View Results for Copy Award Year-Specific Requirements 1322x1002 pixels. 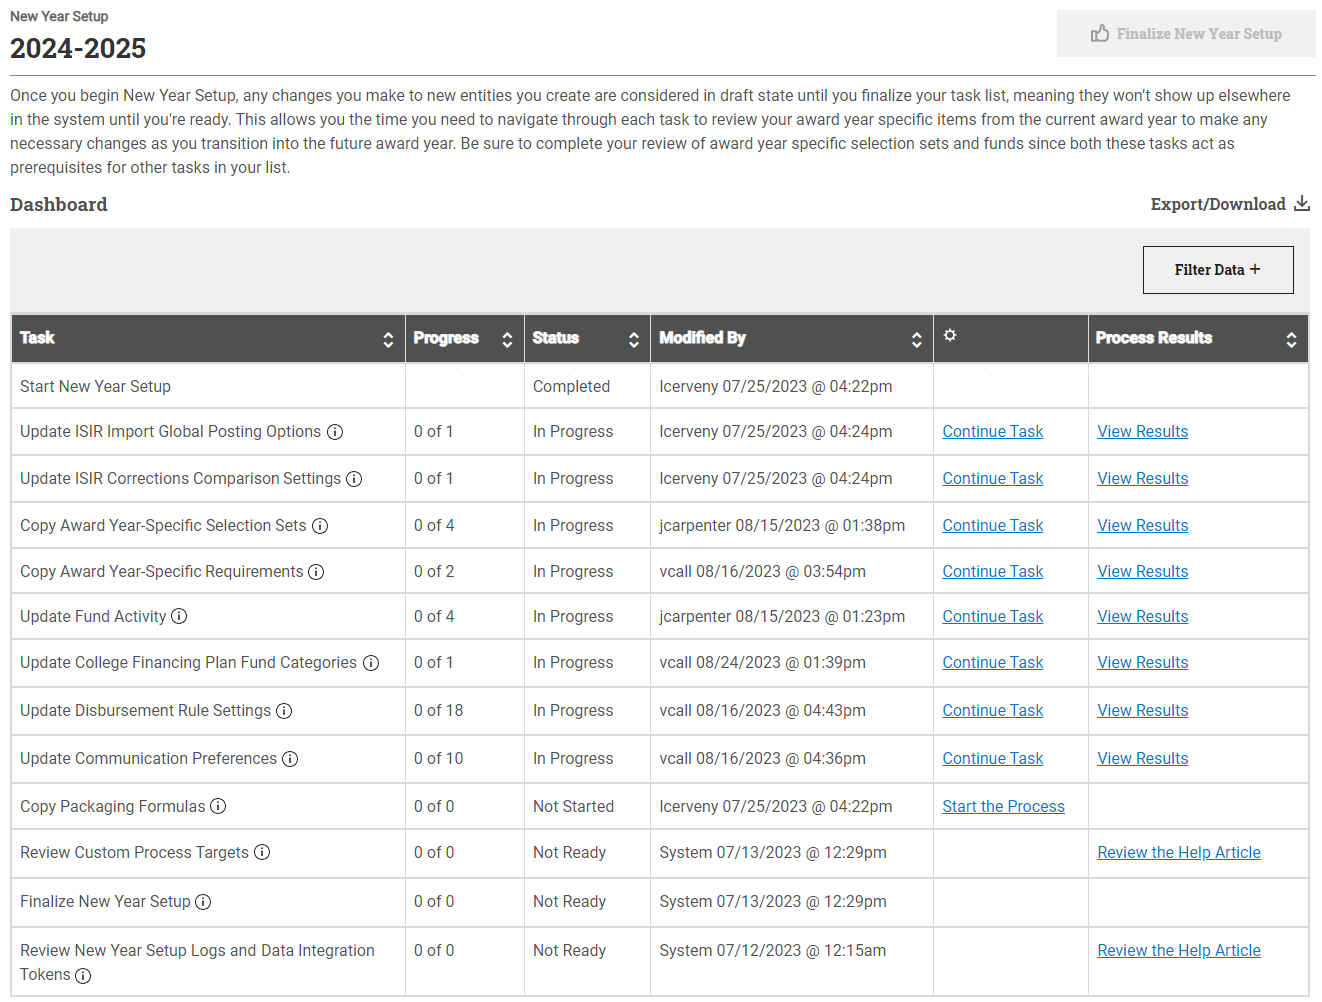(x=1142, y=572)
